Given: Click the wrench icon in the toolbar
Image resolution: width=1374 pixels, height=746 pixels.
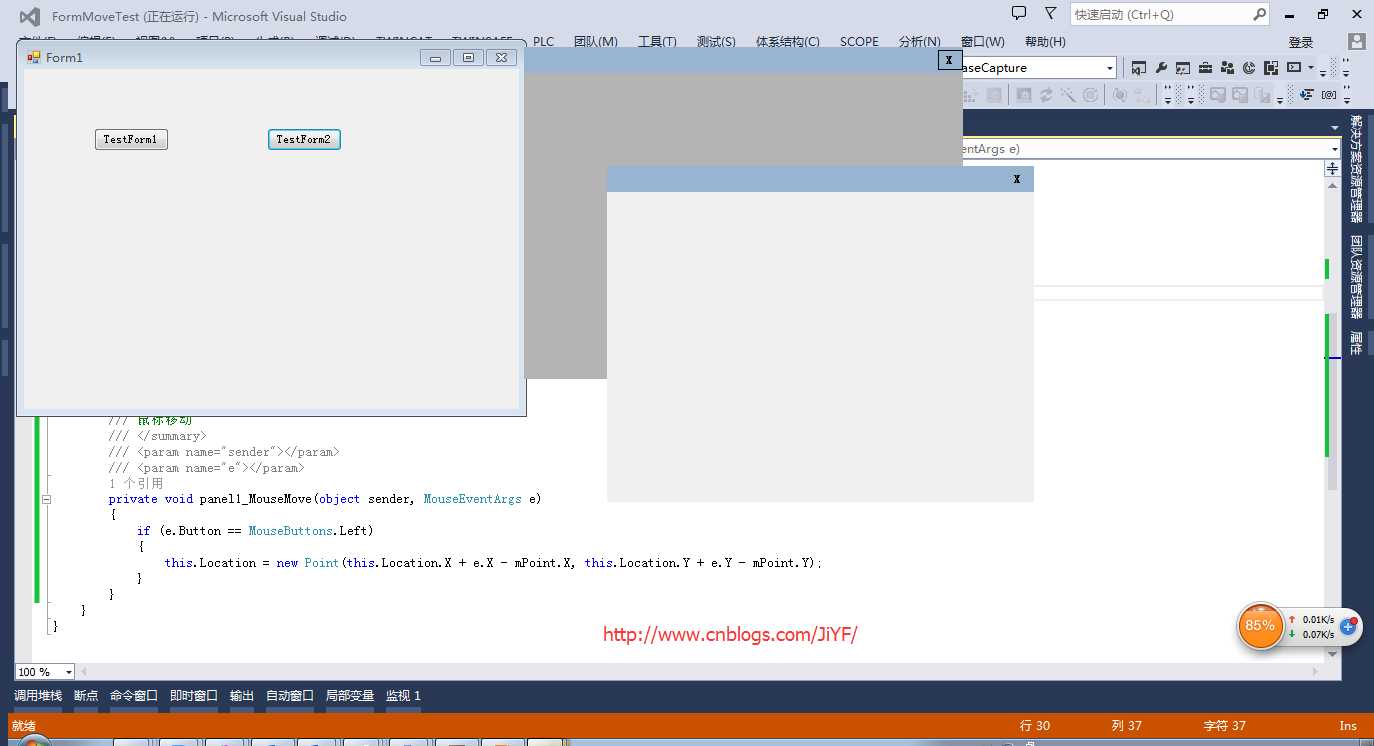Looking at the screenshot, I should (1161, 68).
